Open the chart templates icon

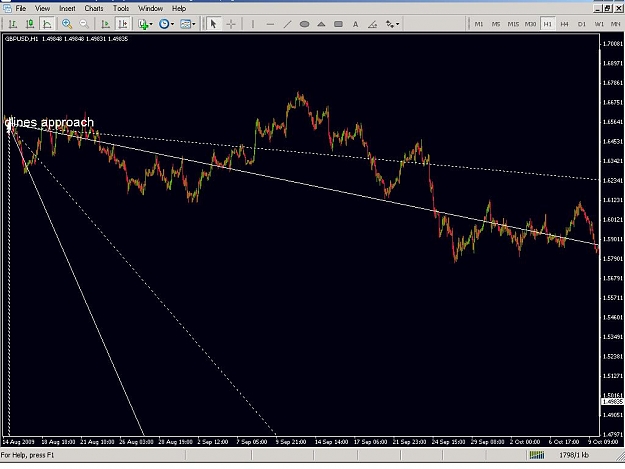185,24
